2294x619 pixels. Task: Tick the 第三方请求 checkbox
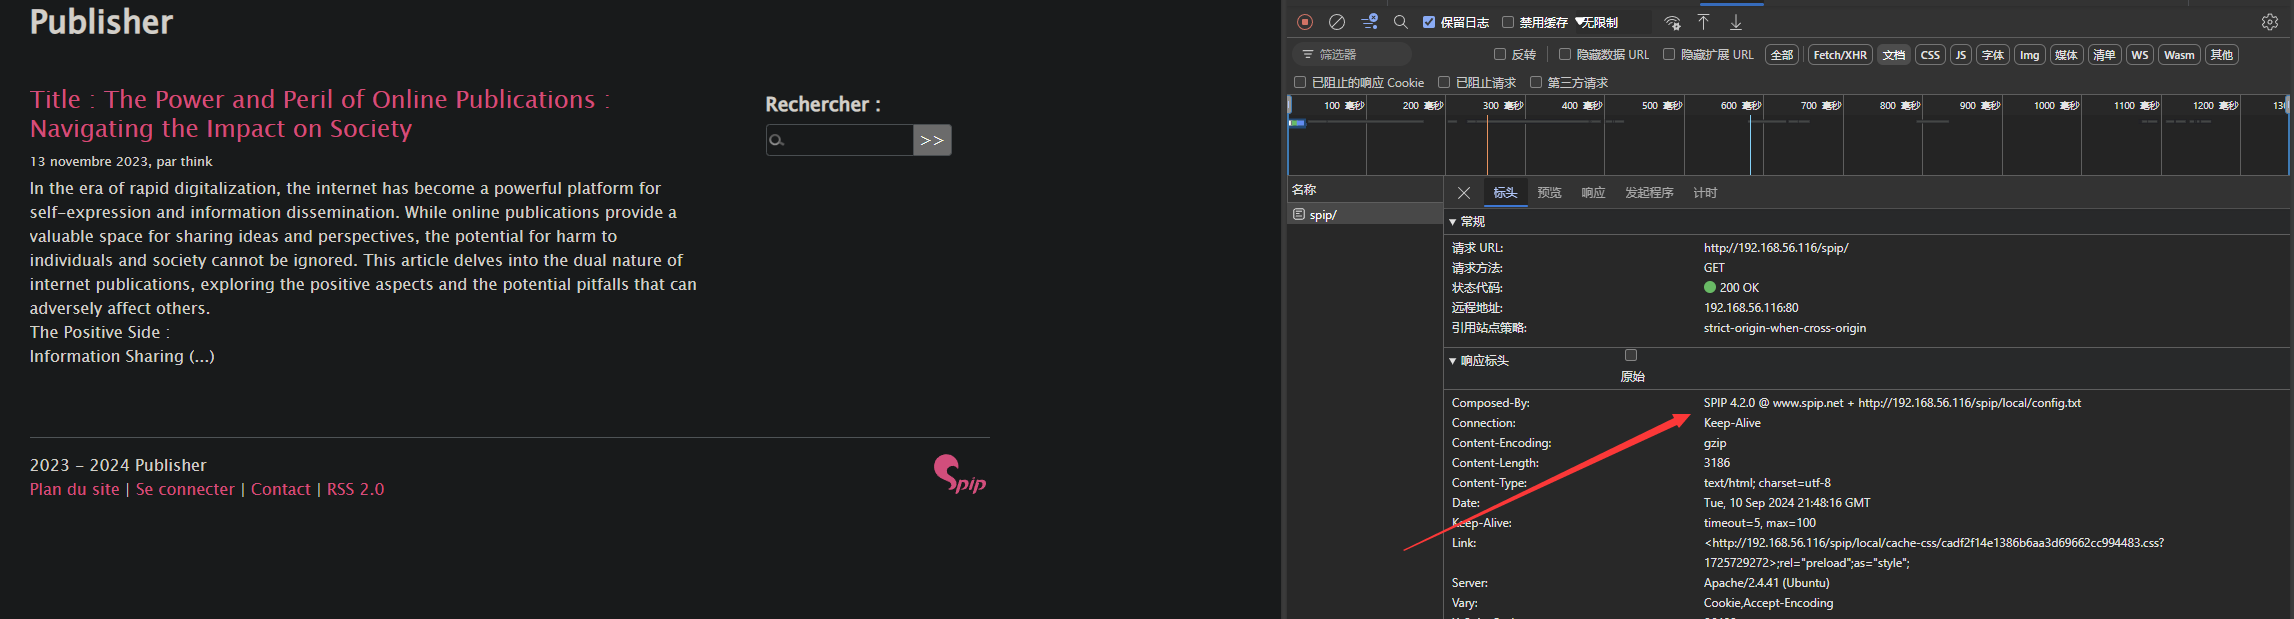point(1536,82)
